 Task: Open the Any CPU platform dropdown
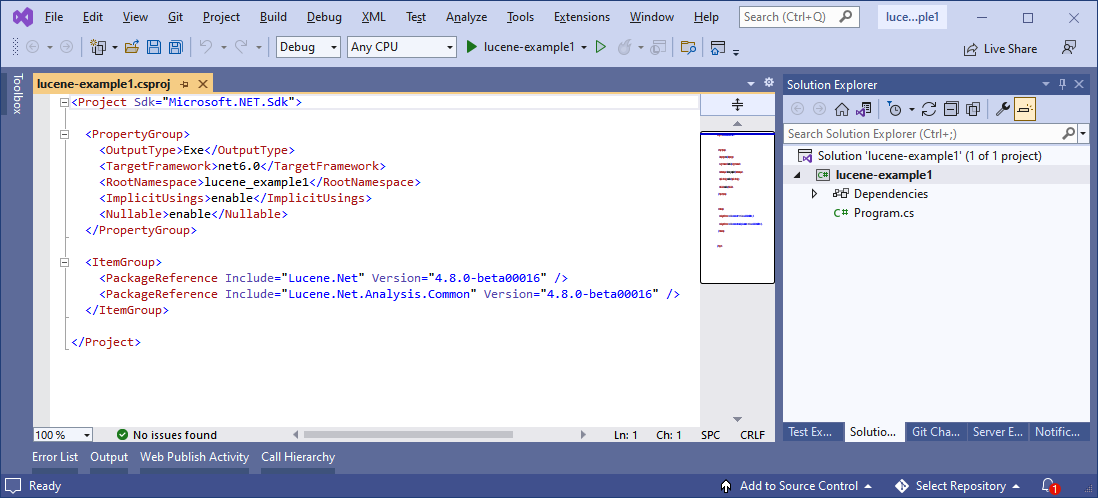coord(401,47)
